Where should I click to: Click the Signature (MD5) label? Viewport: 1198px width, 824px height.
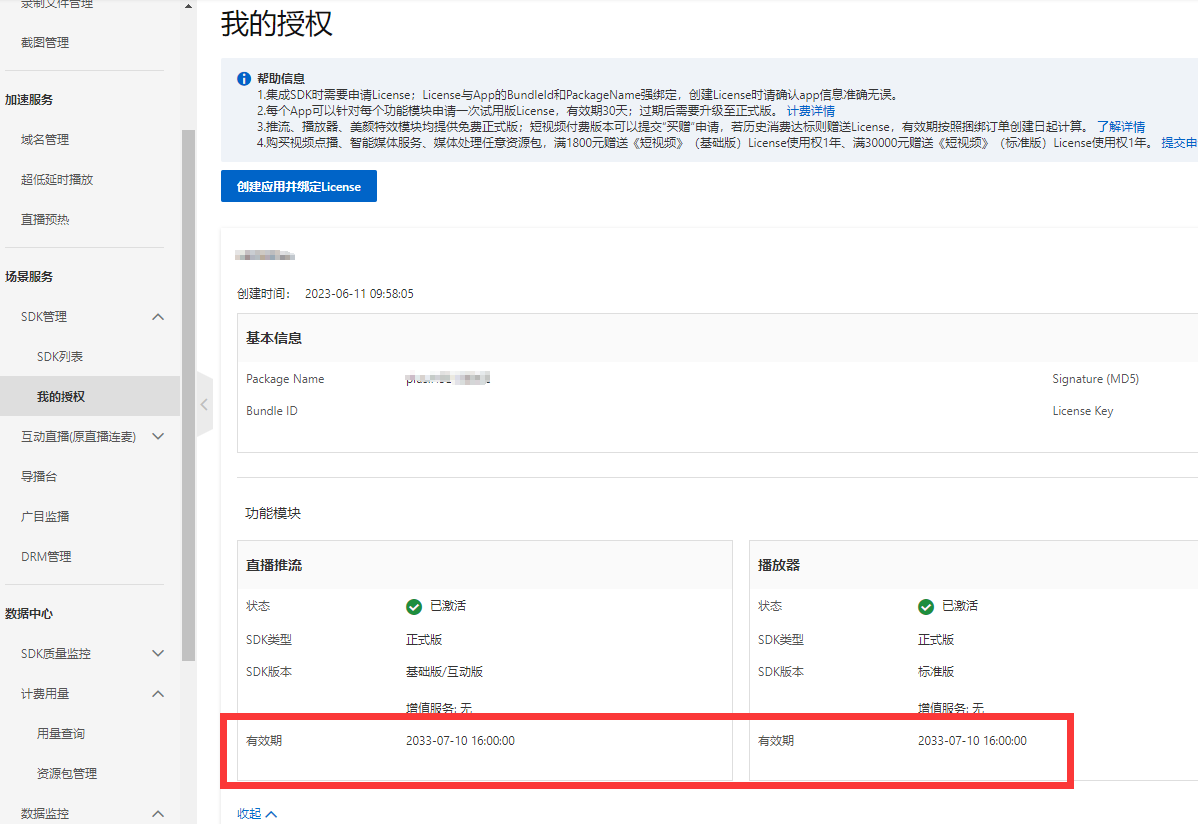1096,379
